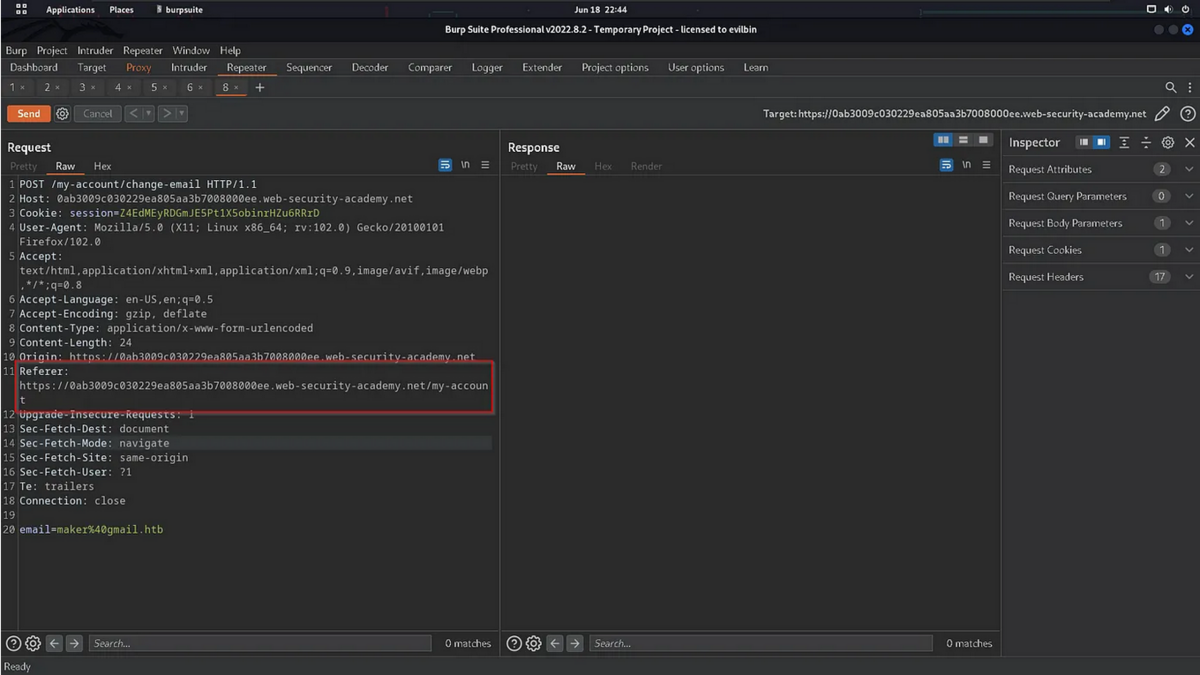Open help icon beside target
This screenshot has height=675, width=1200.
(1188, 114)
